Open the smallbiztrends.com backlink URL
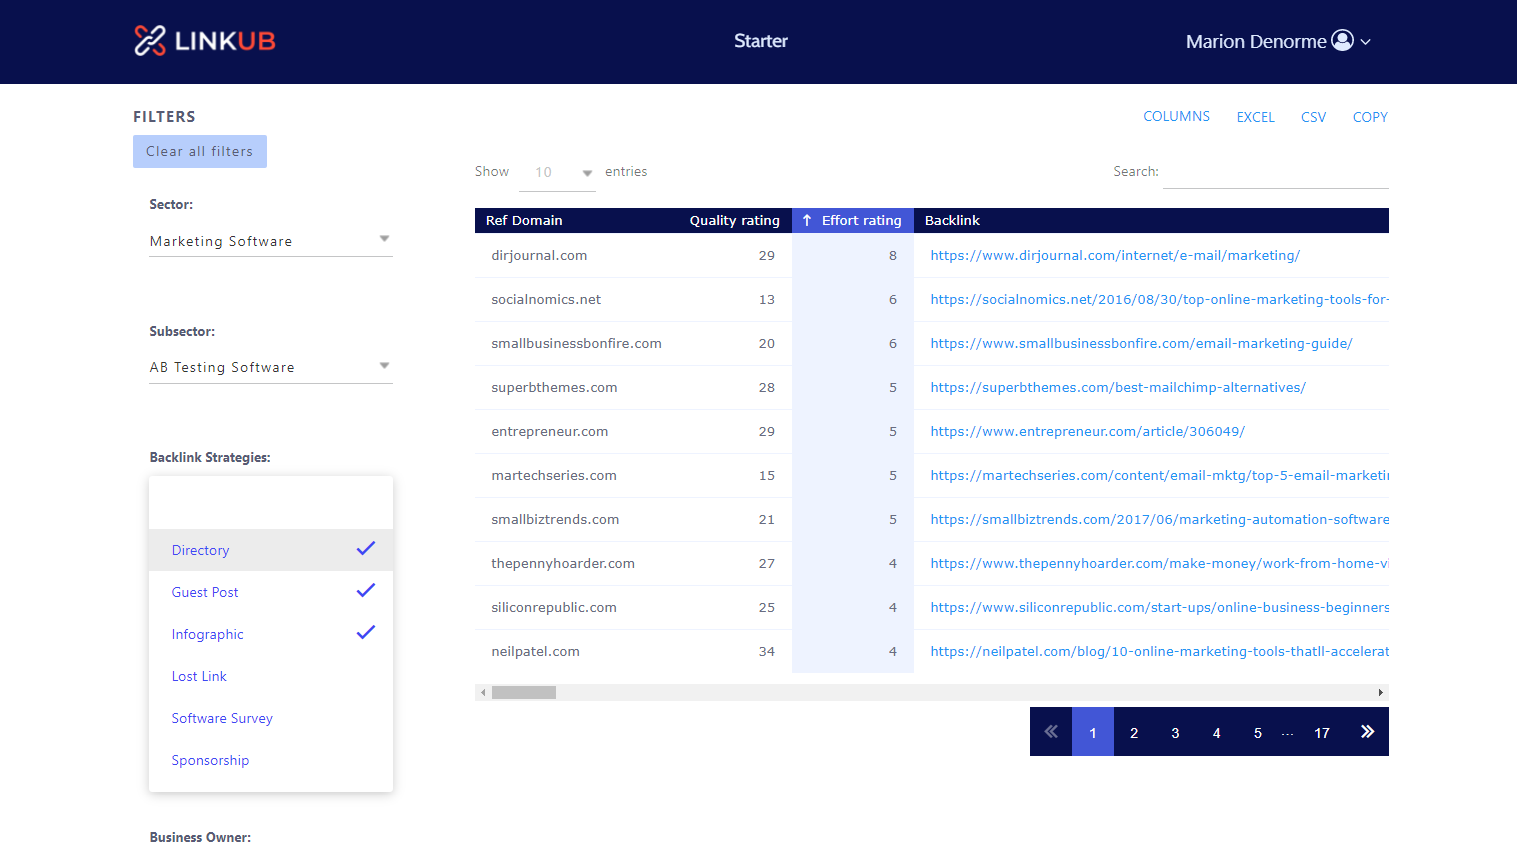 [1159, 519]
